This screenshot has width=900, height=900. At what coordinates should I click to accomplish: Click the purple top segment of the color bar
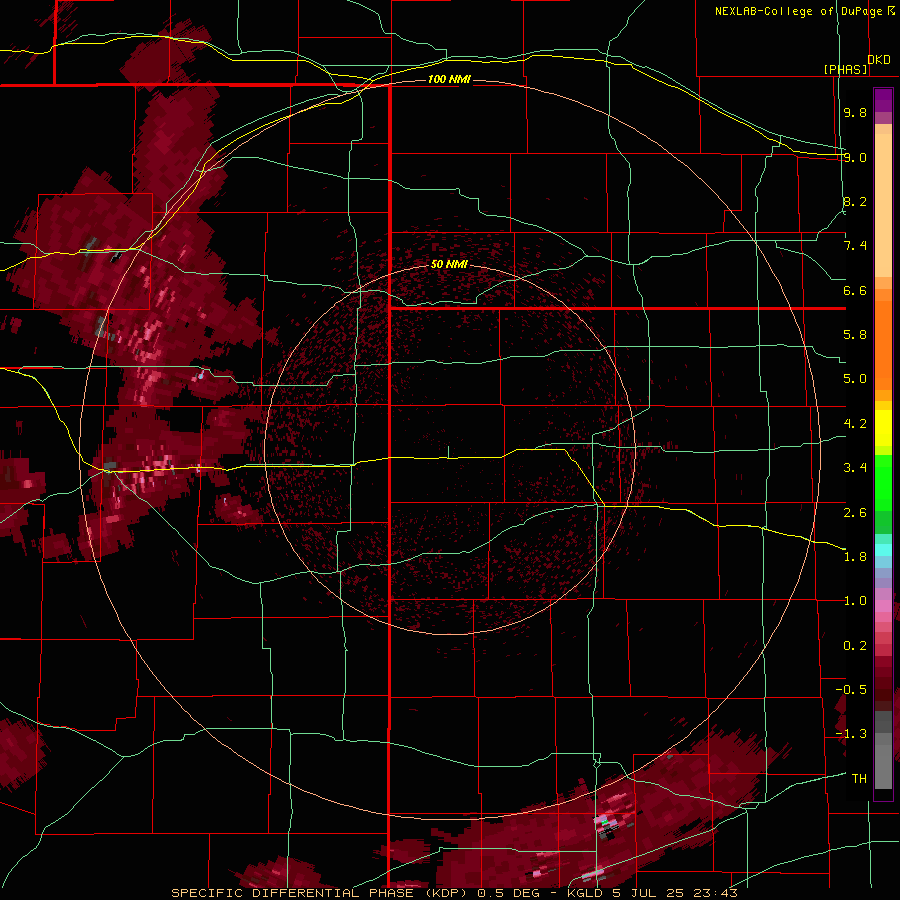click(883, 100)
